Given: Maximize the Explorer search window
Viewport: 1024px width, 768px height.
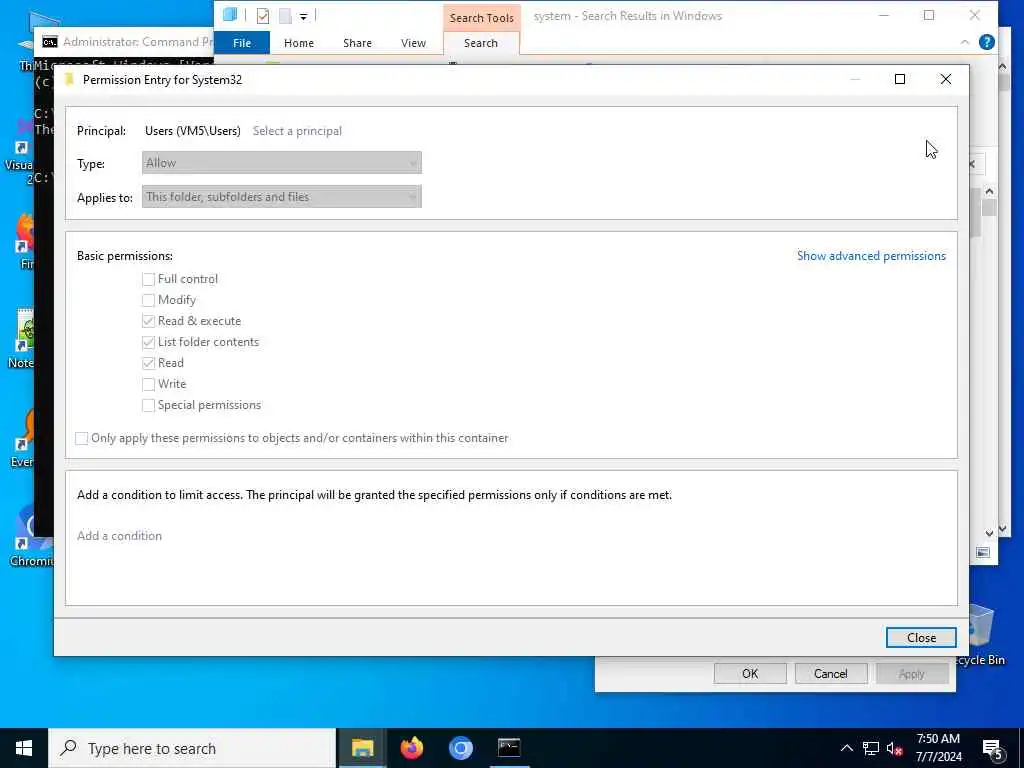Looking at the screenshot, I should tap(929, 15).
